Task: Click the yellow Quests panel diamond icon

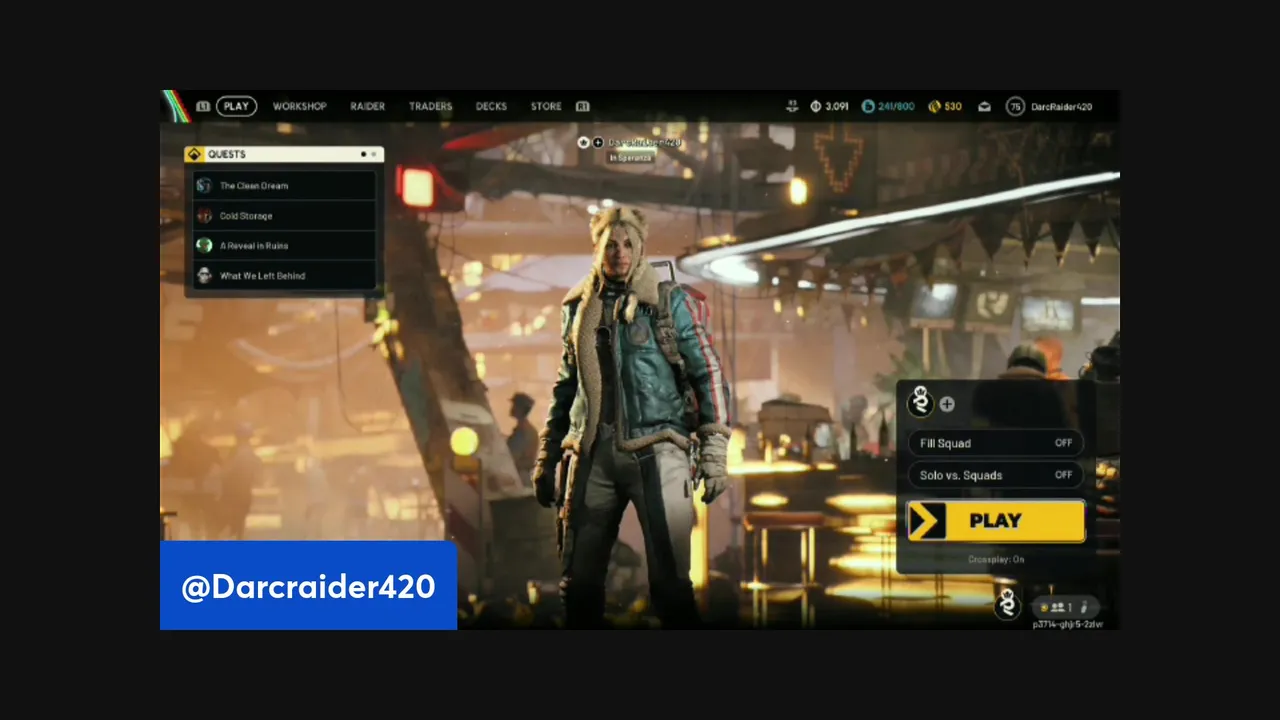Action: click(x=194, y=154)
